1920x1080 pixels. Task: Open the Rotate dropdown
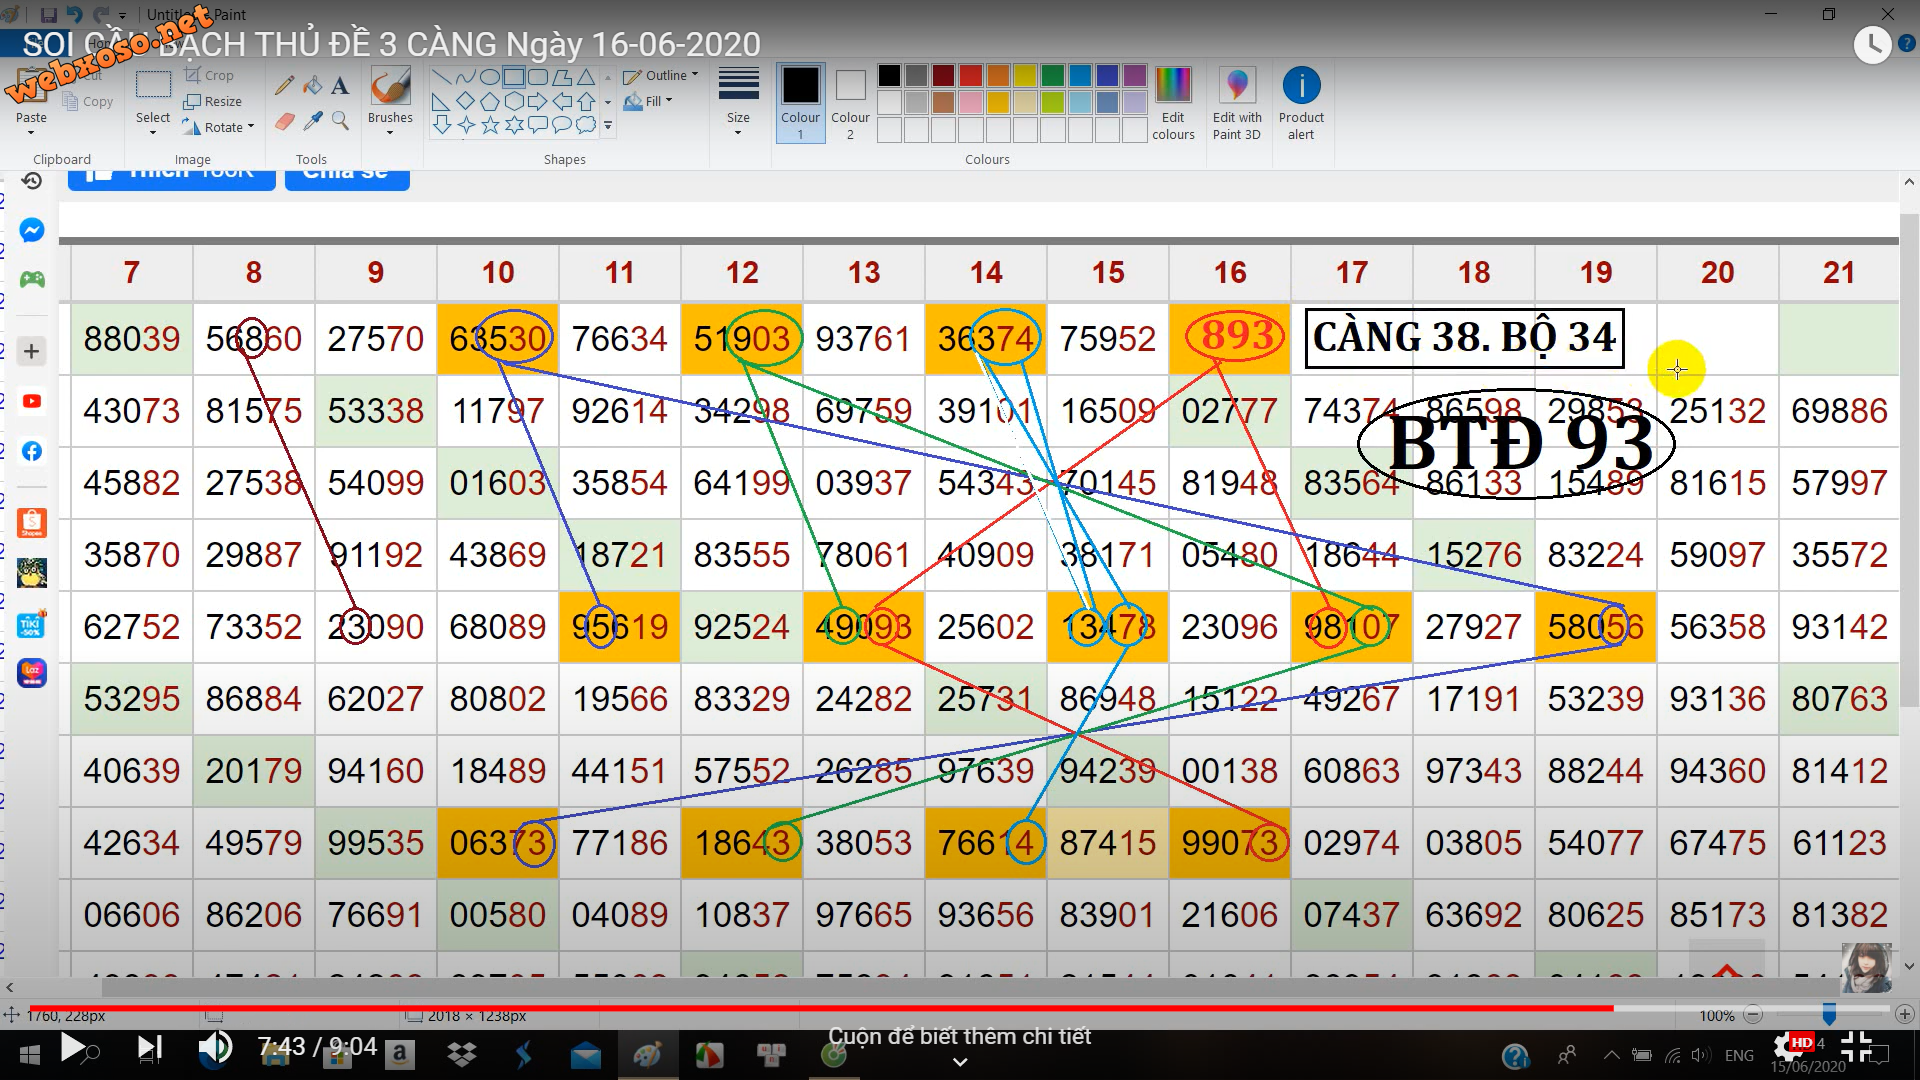tap(219, 127)
